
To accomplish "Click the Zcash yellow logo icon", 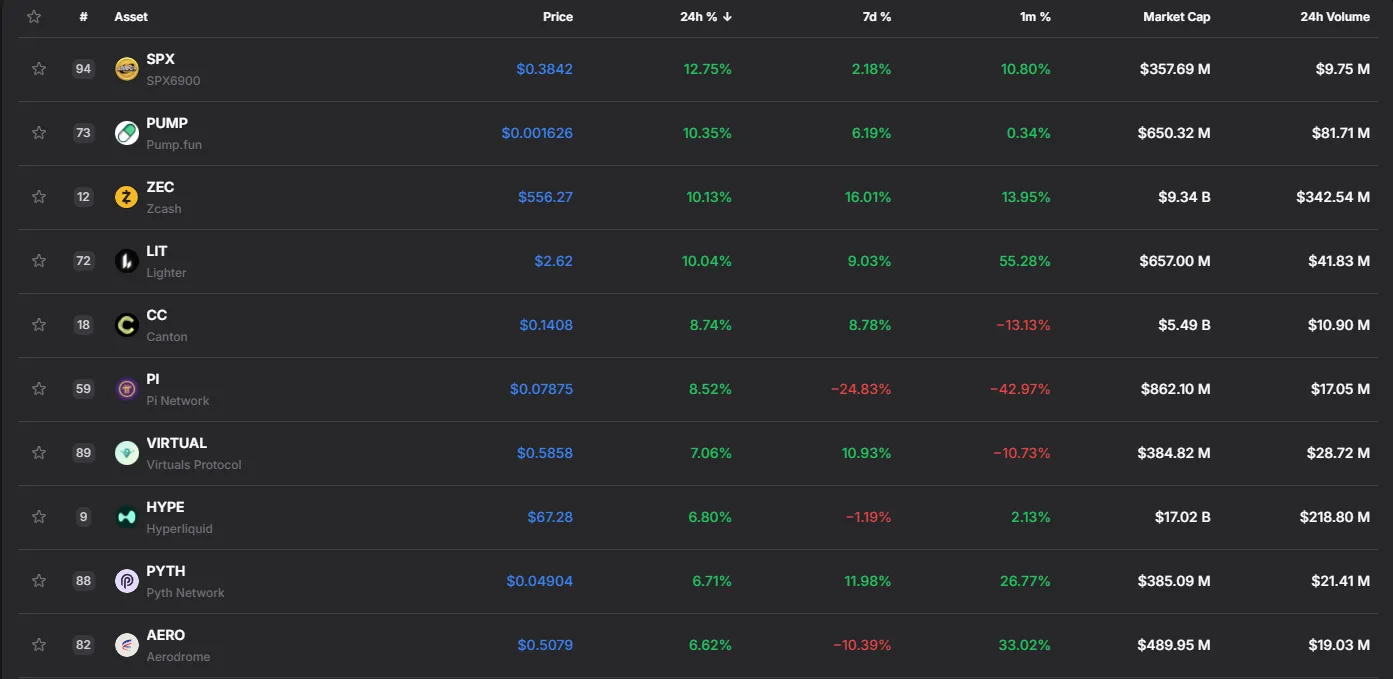I will point(127,197).
